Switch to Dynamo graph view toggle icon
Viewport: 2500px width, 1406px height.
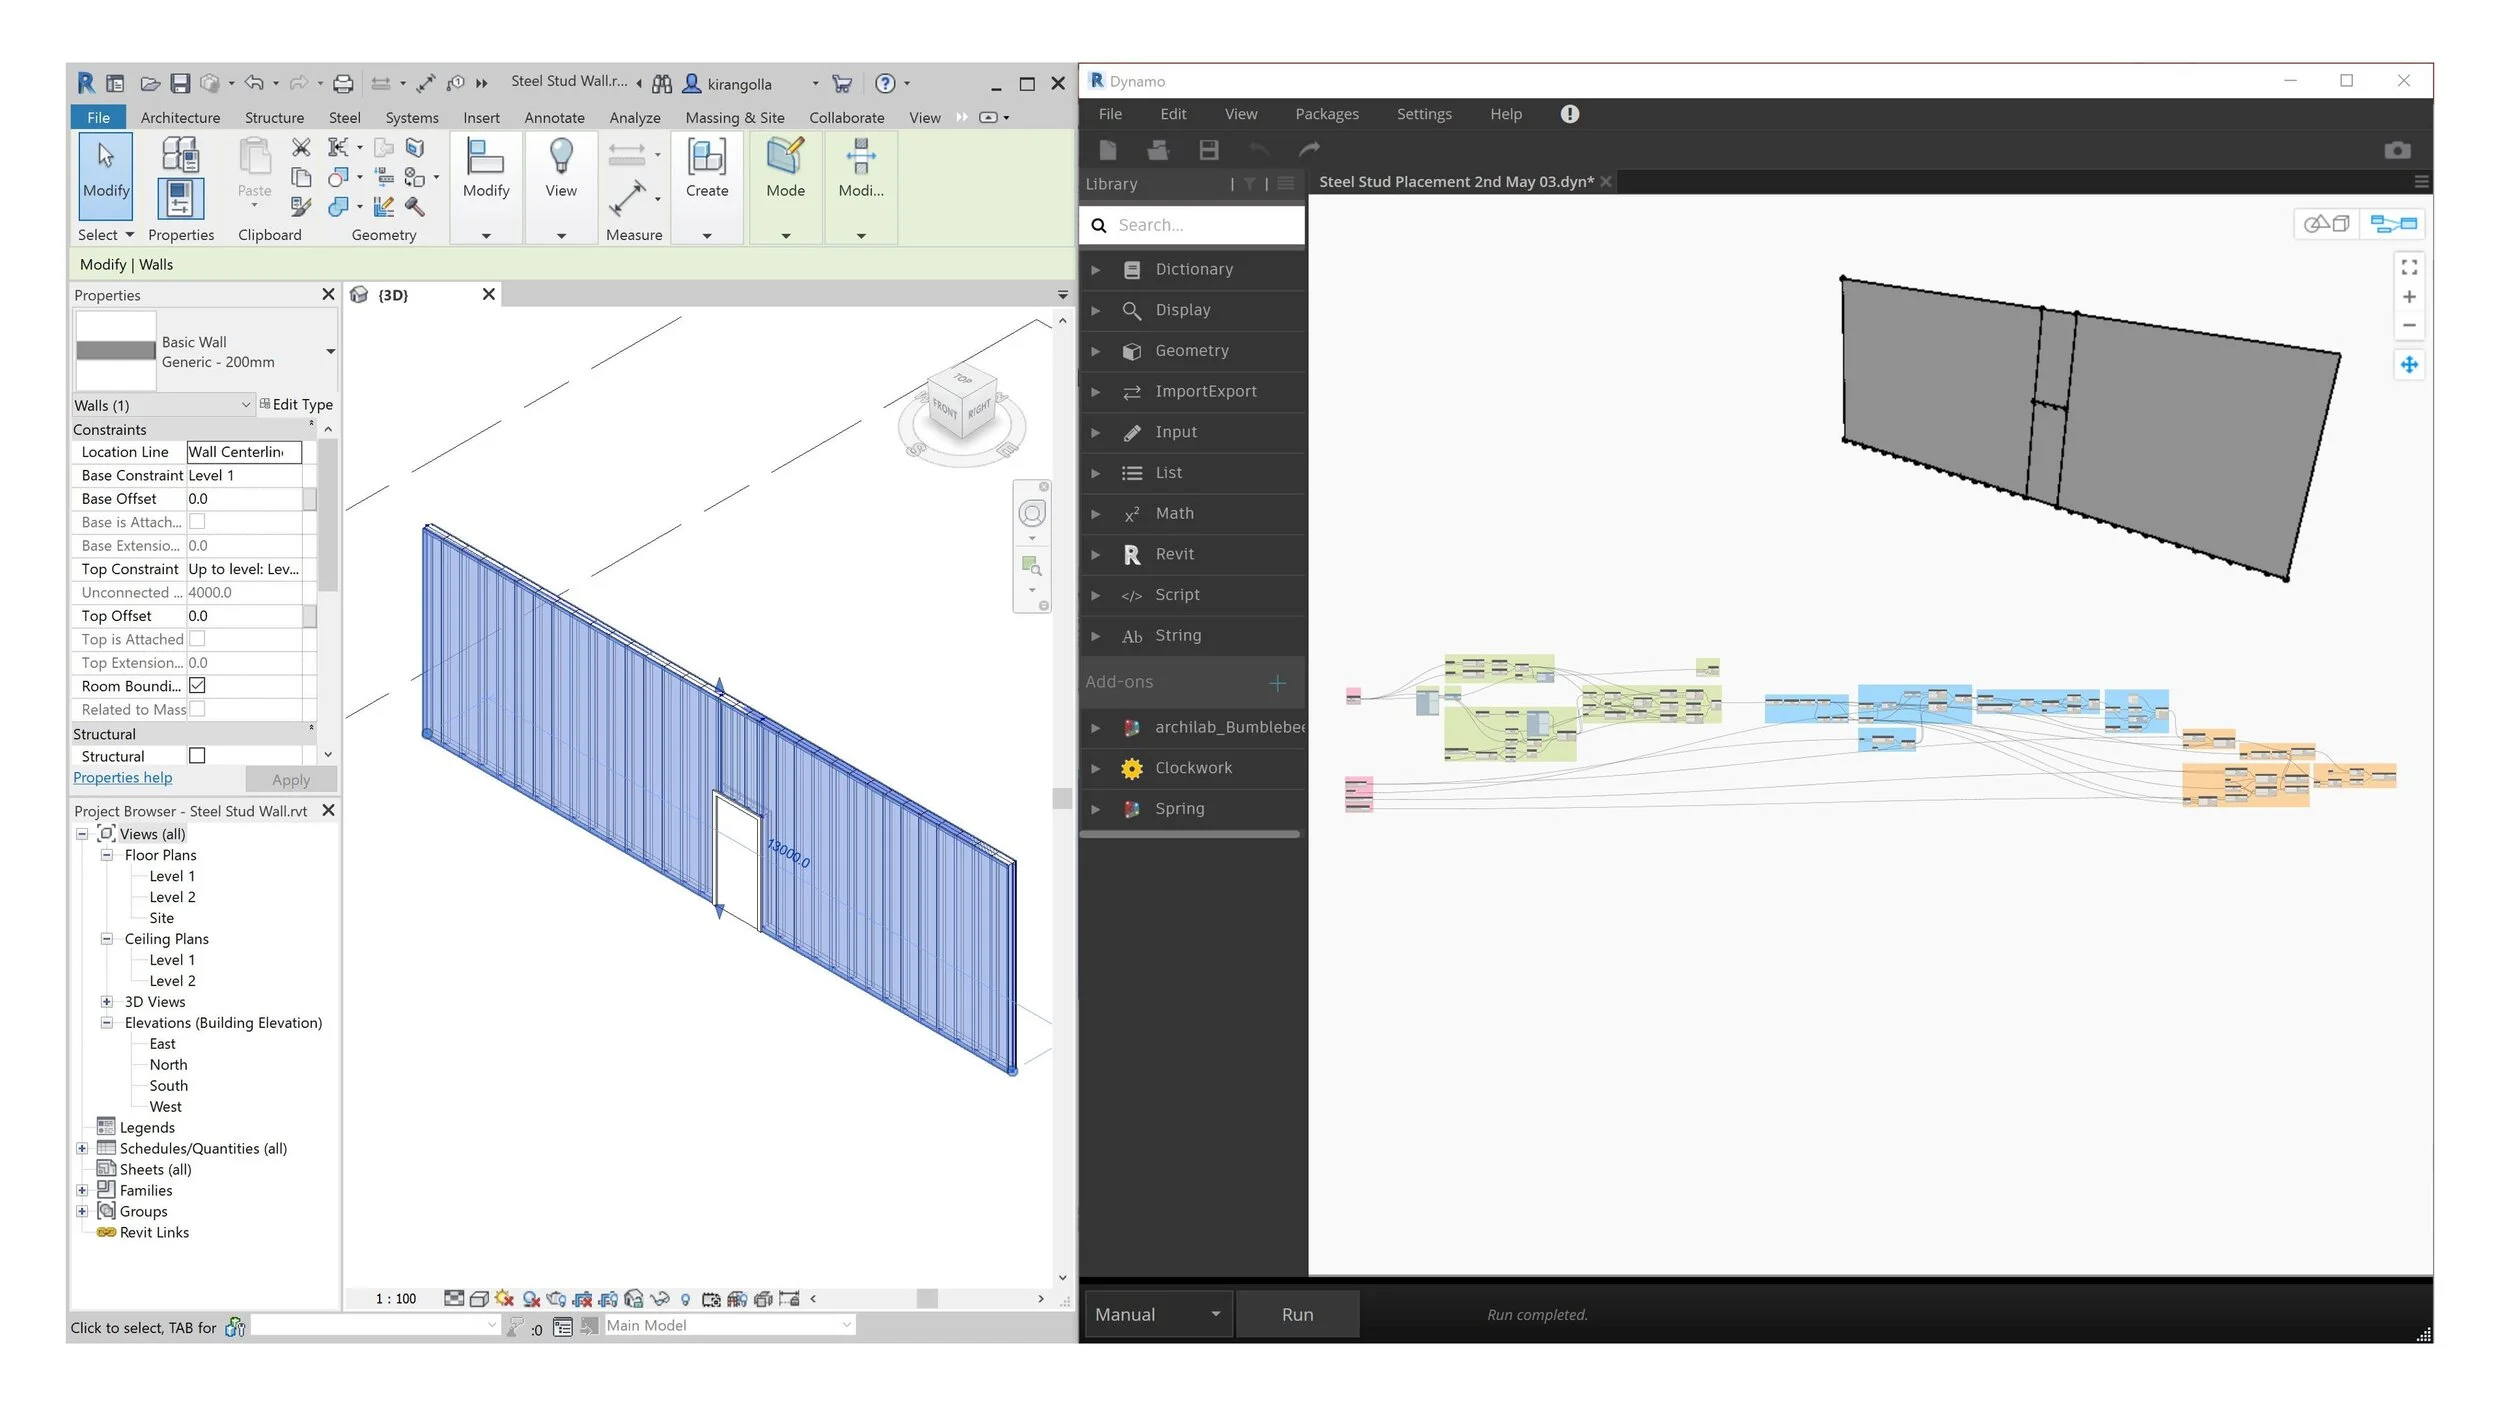pyautogui.click(x=2392, y=224)
